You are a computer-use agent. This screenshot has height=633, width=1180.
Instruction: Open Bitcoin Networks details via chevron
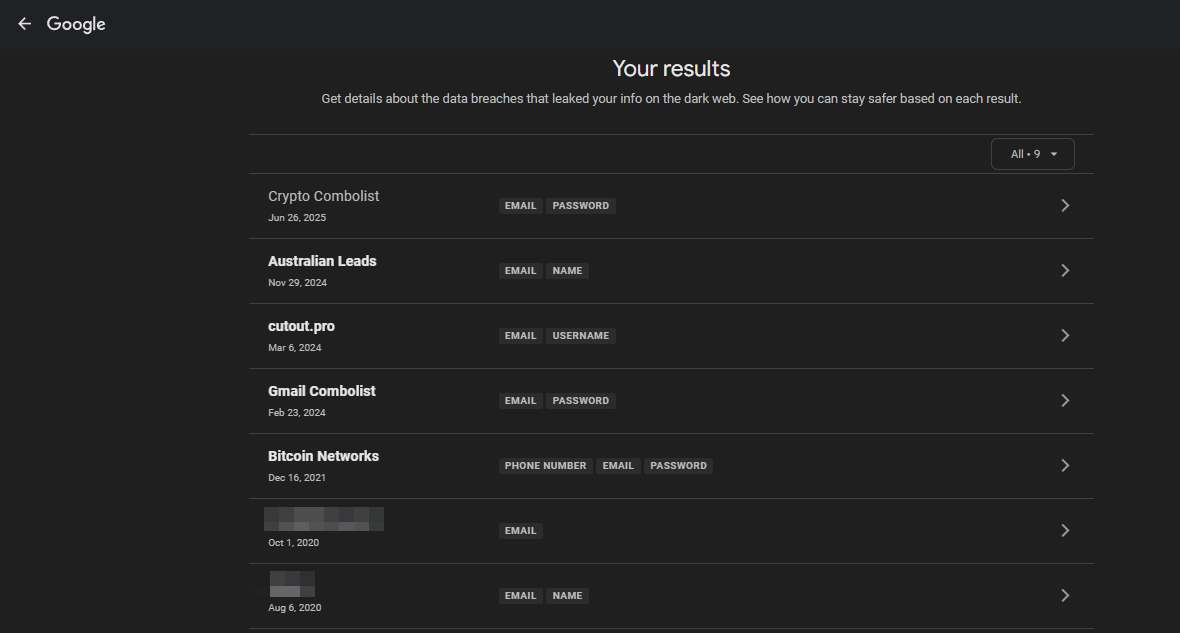pyautogui.click(x=1065, y=466)
